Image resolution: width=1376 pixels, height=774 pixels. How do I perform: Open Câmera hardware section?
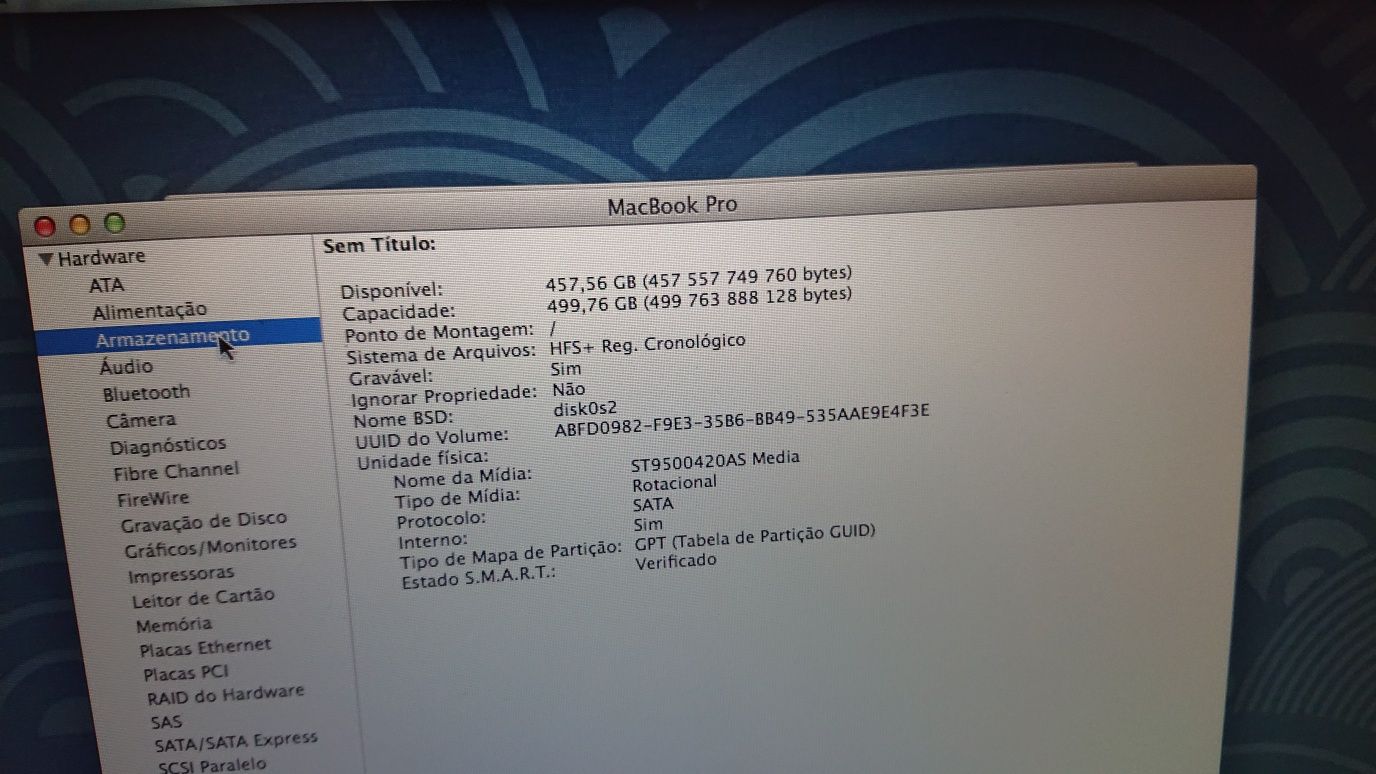[141, 420]
